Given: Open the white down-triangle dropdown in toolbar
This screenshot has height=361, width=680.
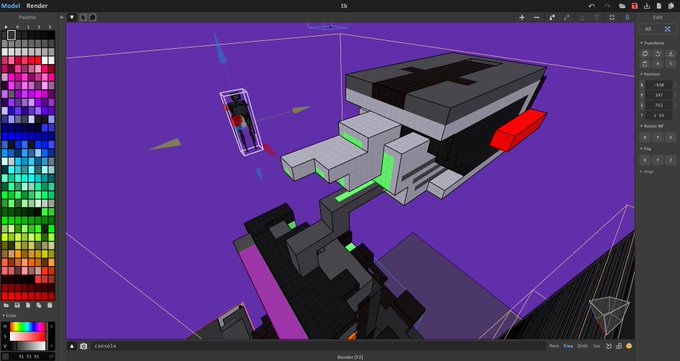Looking at the screenshot, I should click(x=72, y=17).
